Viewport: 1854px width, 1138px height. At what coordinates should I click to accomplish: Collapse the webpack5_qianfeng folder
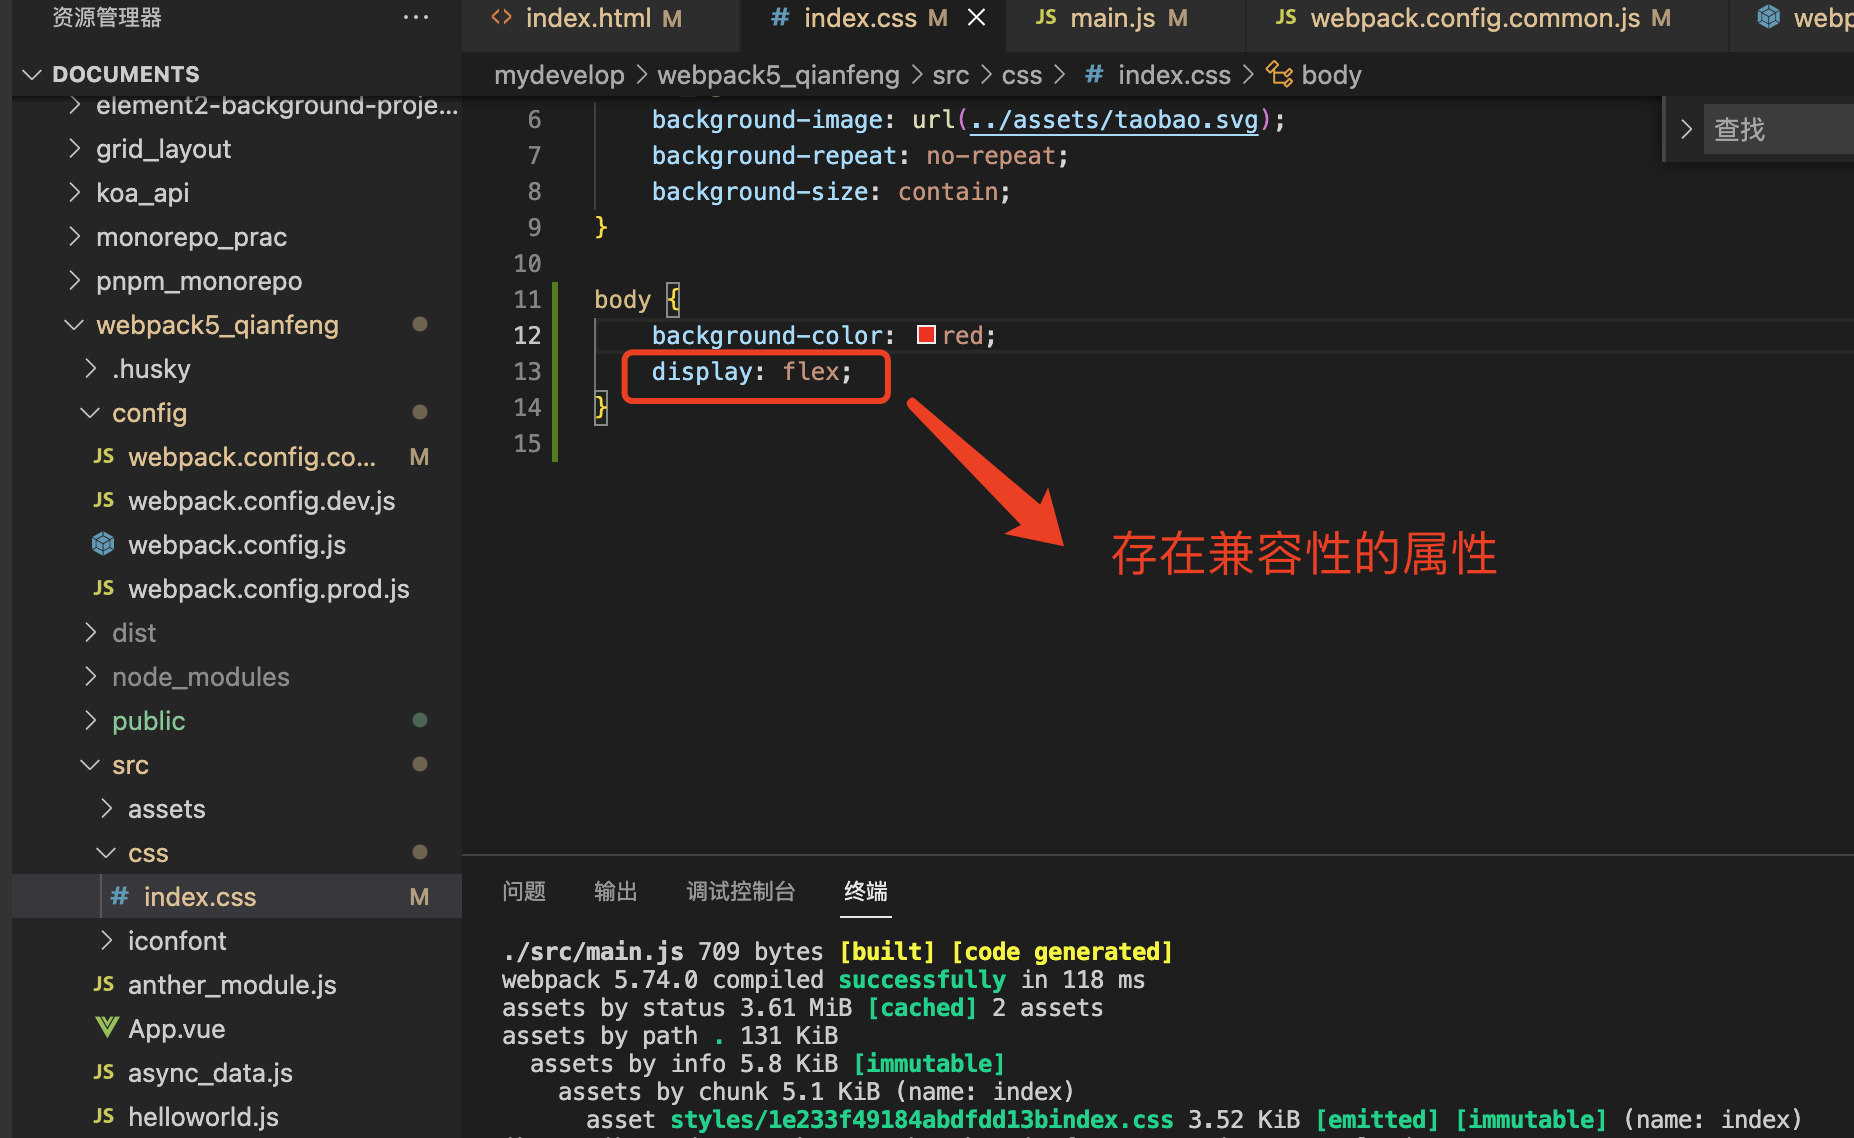[217, 325]
